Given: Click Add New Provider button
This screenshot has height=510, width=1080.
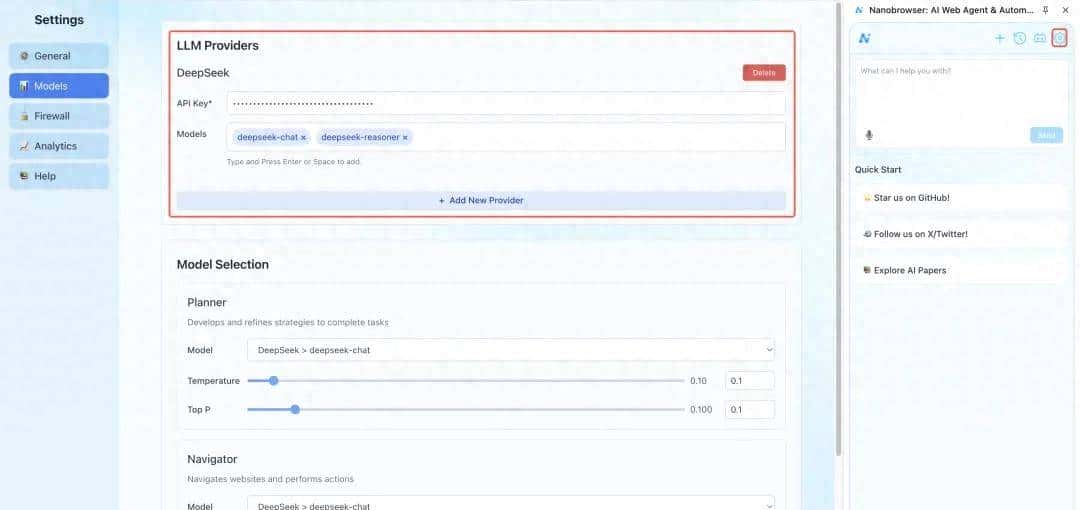Looking at the screenshot, I should click(481, 201).
